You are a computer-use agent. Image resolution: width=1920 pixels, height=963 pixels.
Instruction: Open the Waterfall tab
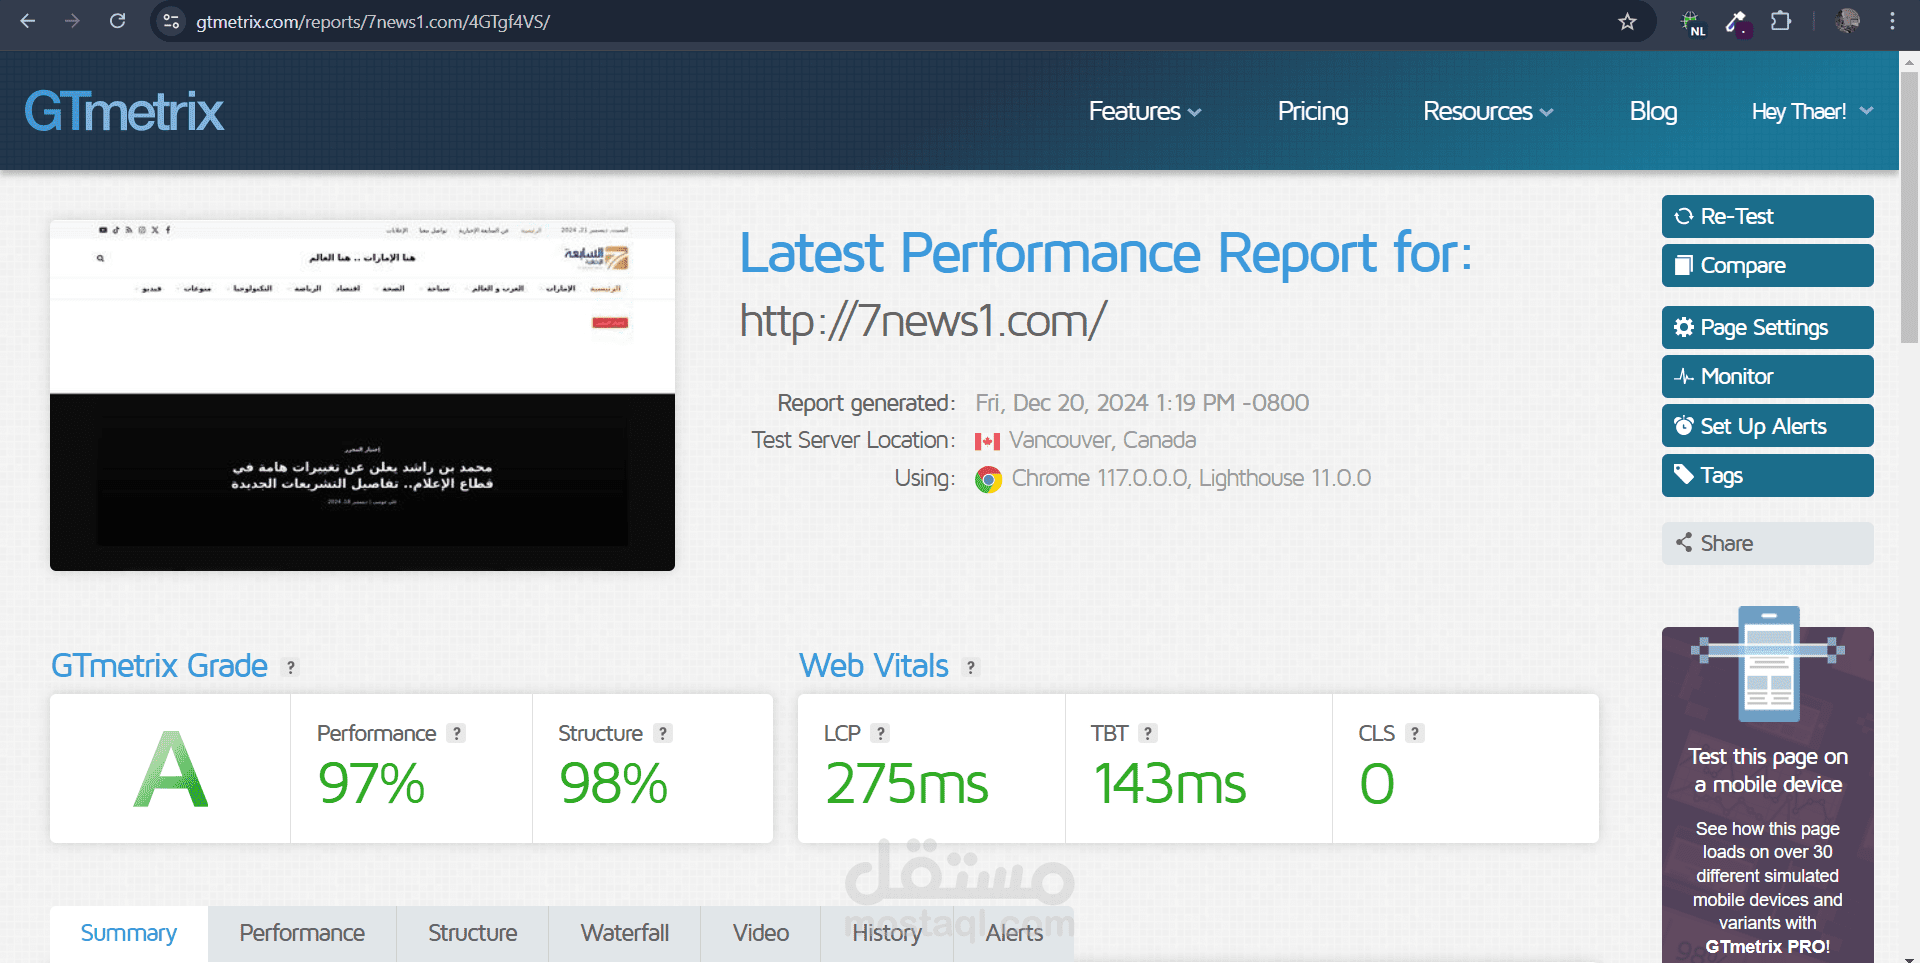[625, 933]
